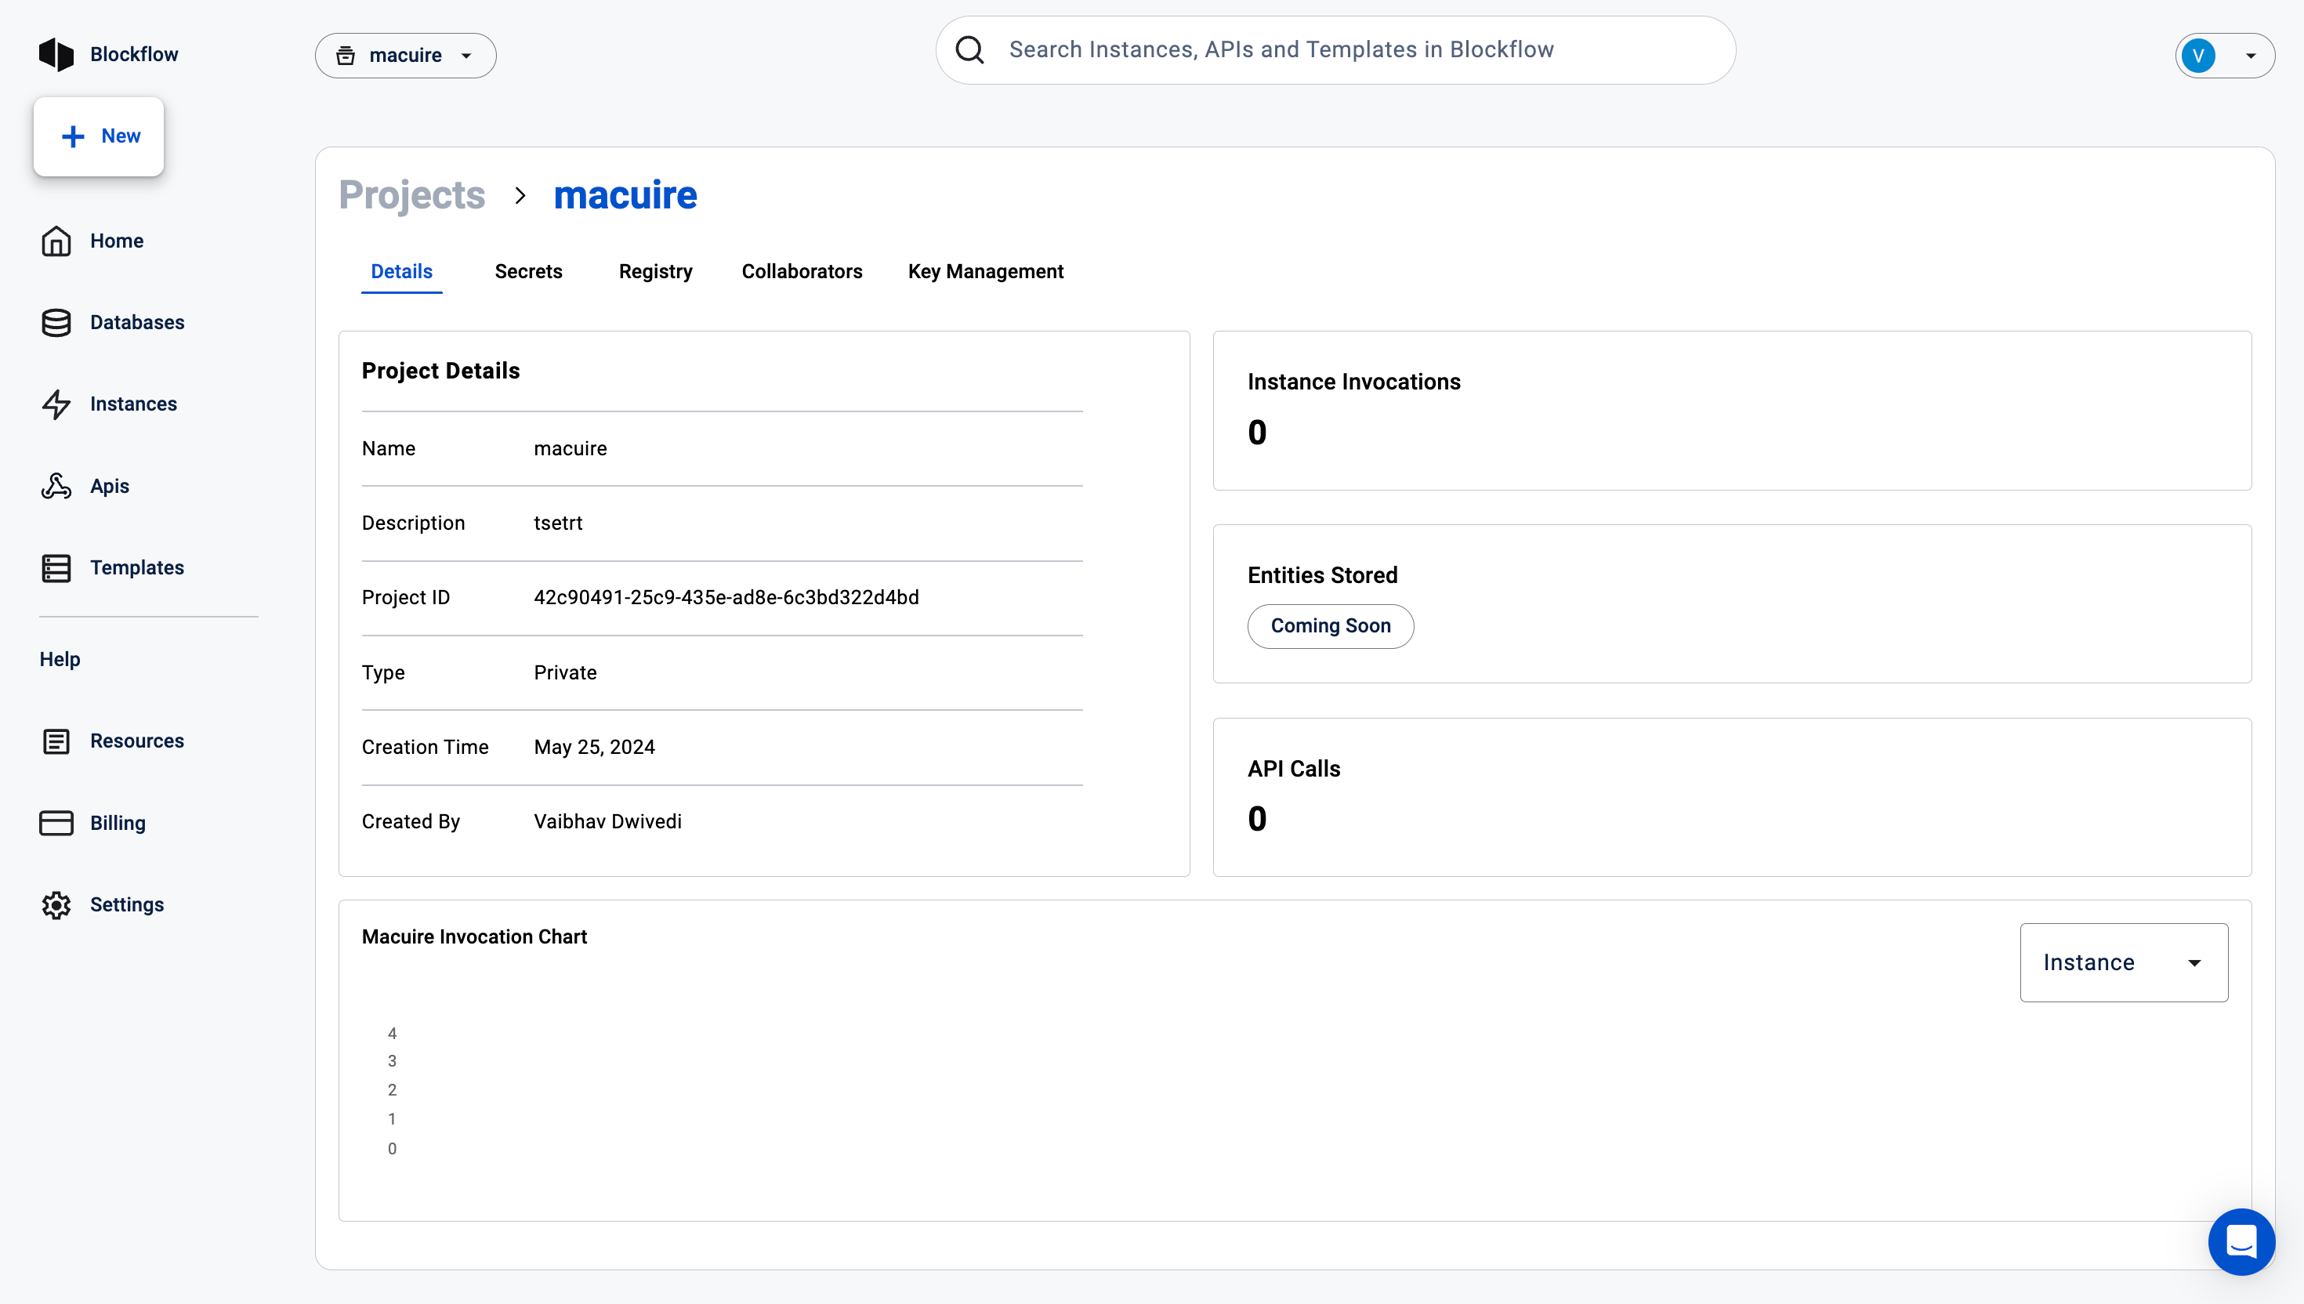The width and height of the screenshot is (2304, 1304).
Task: Expand the Instance chart filter dropdown
Action: 2123,962
